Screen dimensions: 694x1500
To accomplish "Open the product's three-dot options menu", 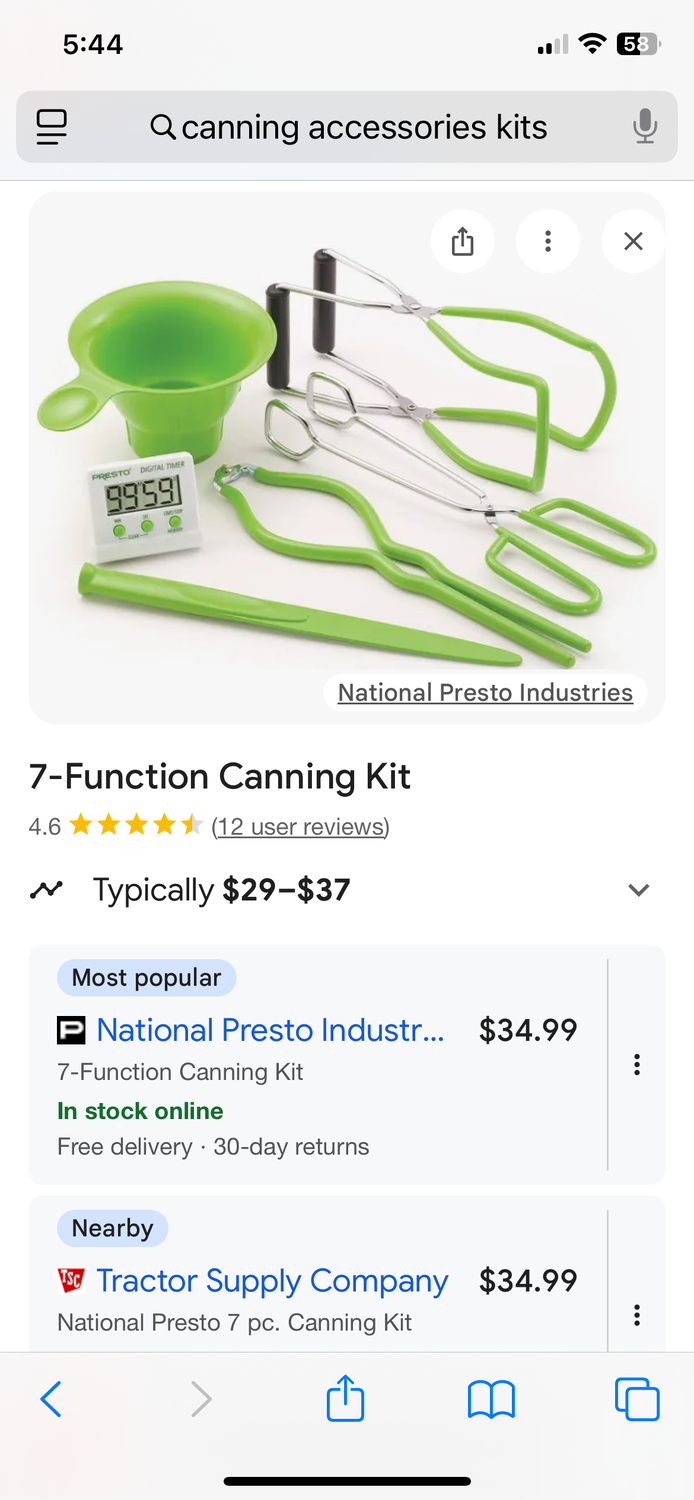I will coord(547,241).
